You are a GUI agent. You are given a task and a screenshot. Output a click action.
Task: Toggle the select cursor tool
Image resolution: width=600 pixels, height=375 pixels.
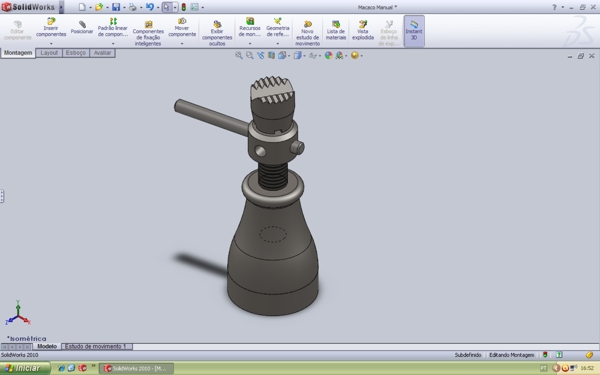(167, 7)
